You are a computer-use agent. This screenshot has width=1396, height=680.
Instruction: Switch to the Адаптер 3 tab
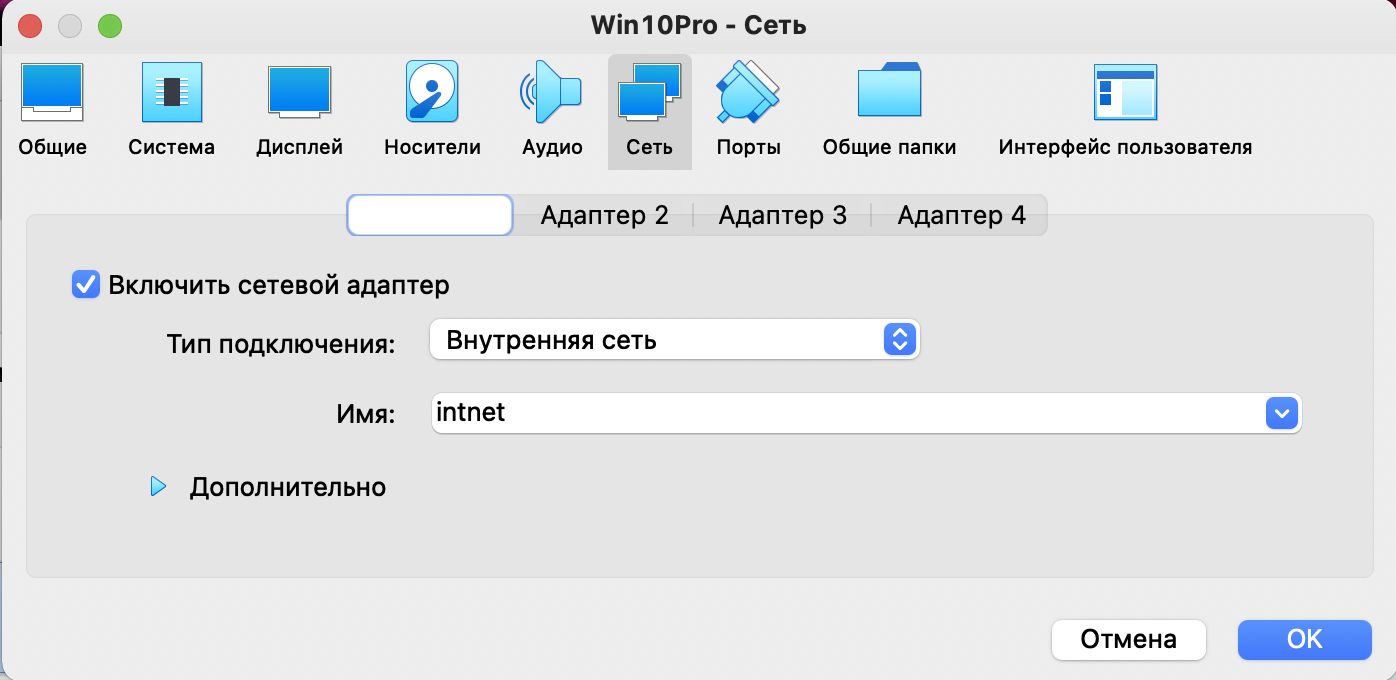point(782,215)
